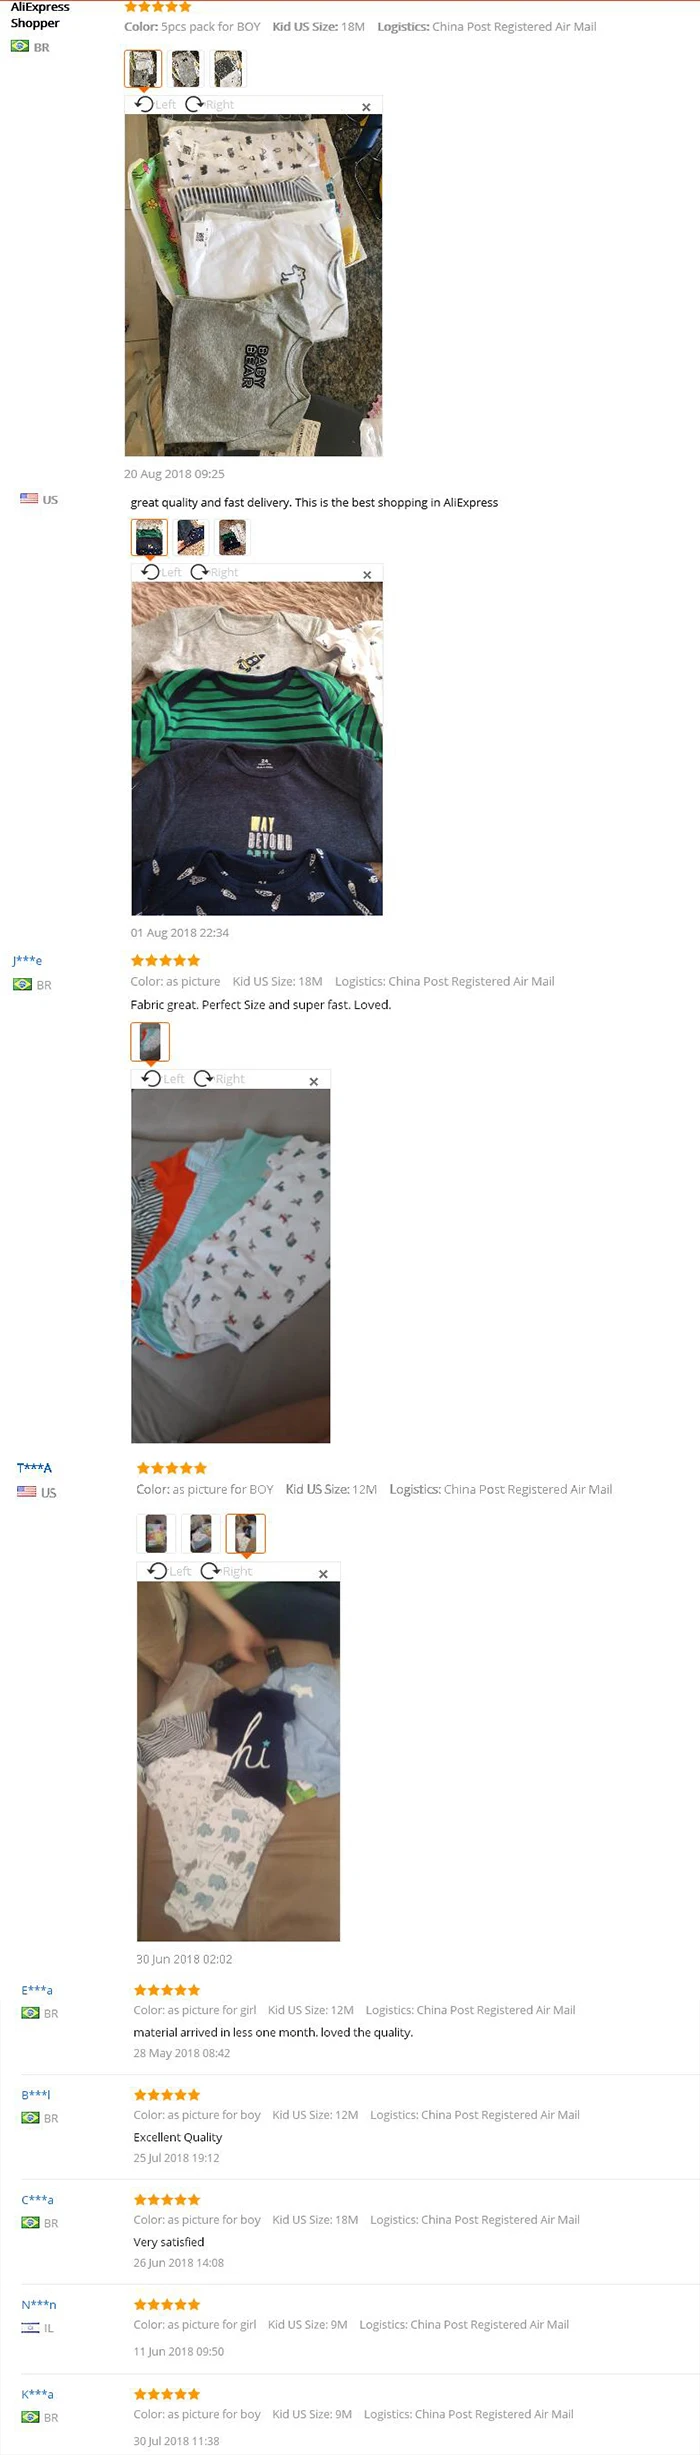Screen dimensions: 700x2455
Task: Rotate right T***A's review photo
Action: tap(226, 1571)
